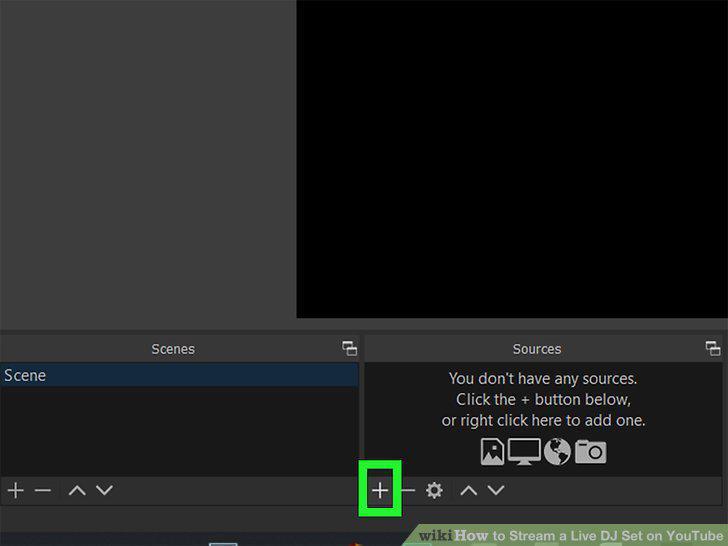728x546 pixels.
Task: Click the 'Sources' panel title
Action: (x=537, y=349)
